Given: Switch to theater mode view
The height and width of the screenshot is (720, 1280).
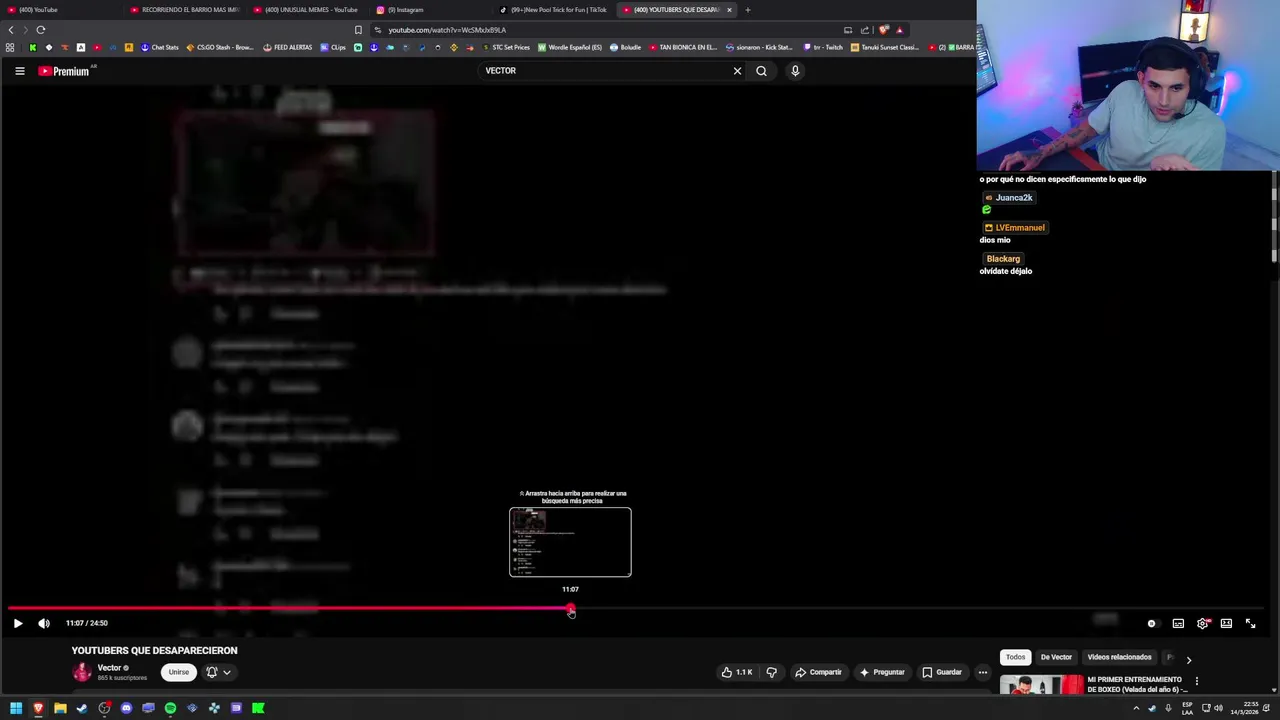Looking at the screenshot, I should tap(1226, 623).
